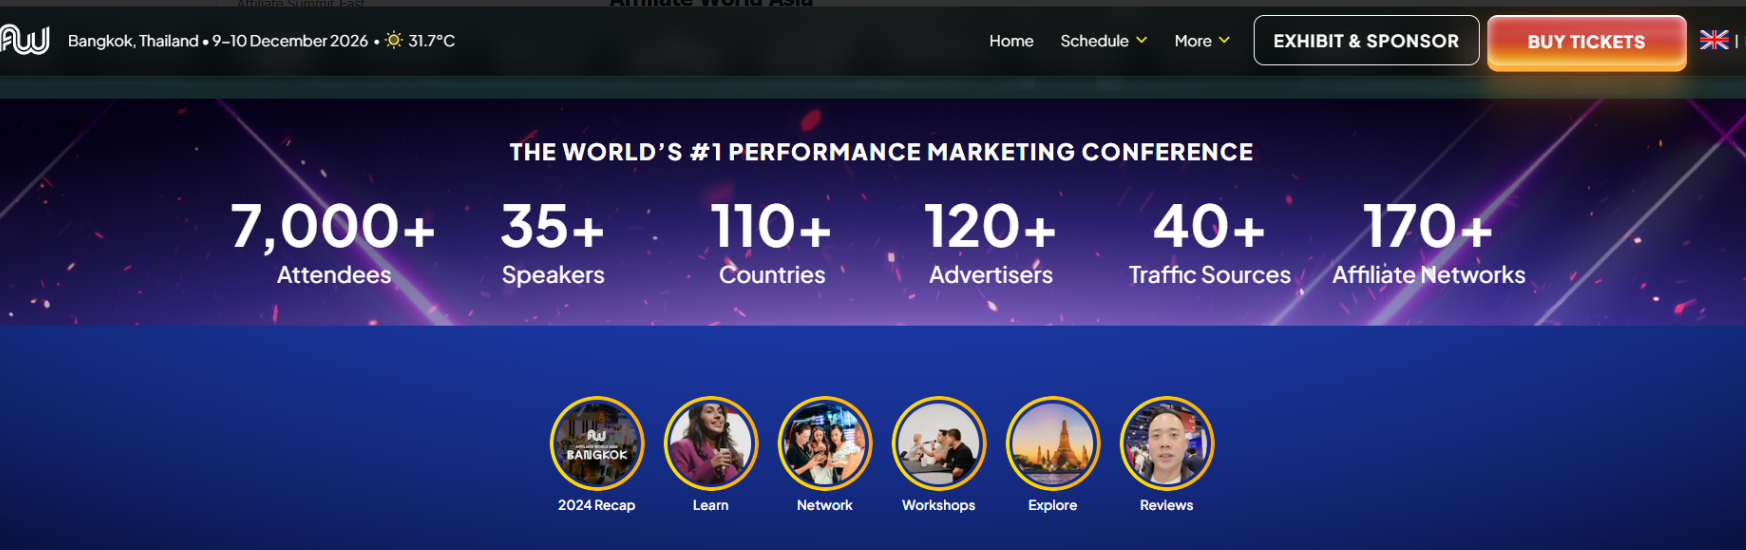
Task: Open the Learn story circle
Action: click(x=711, y=443)
